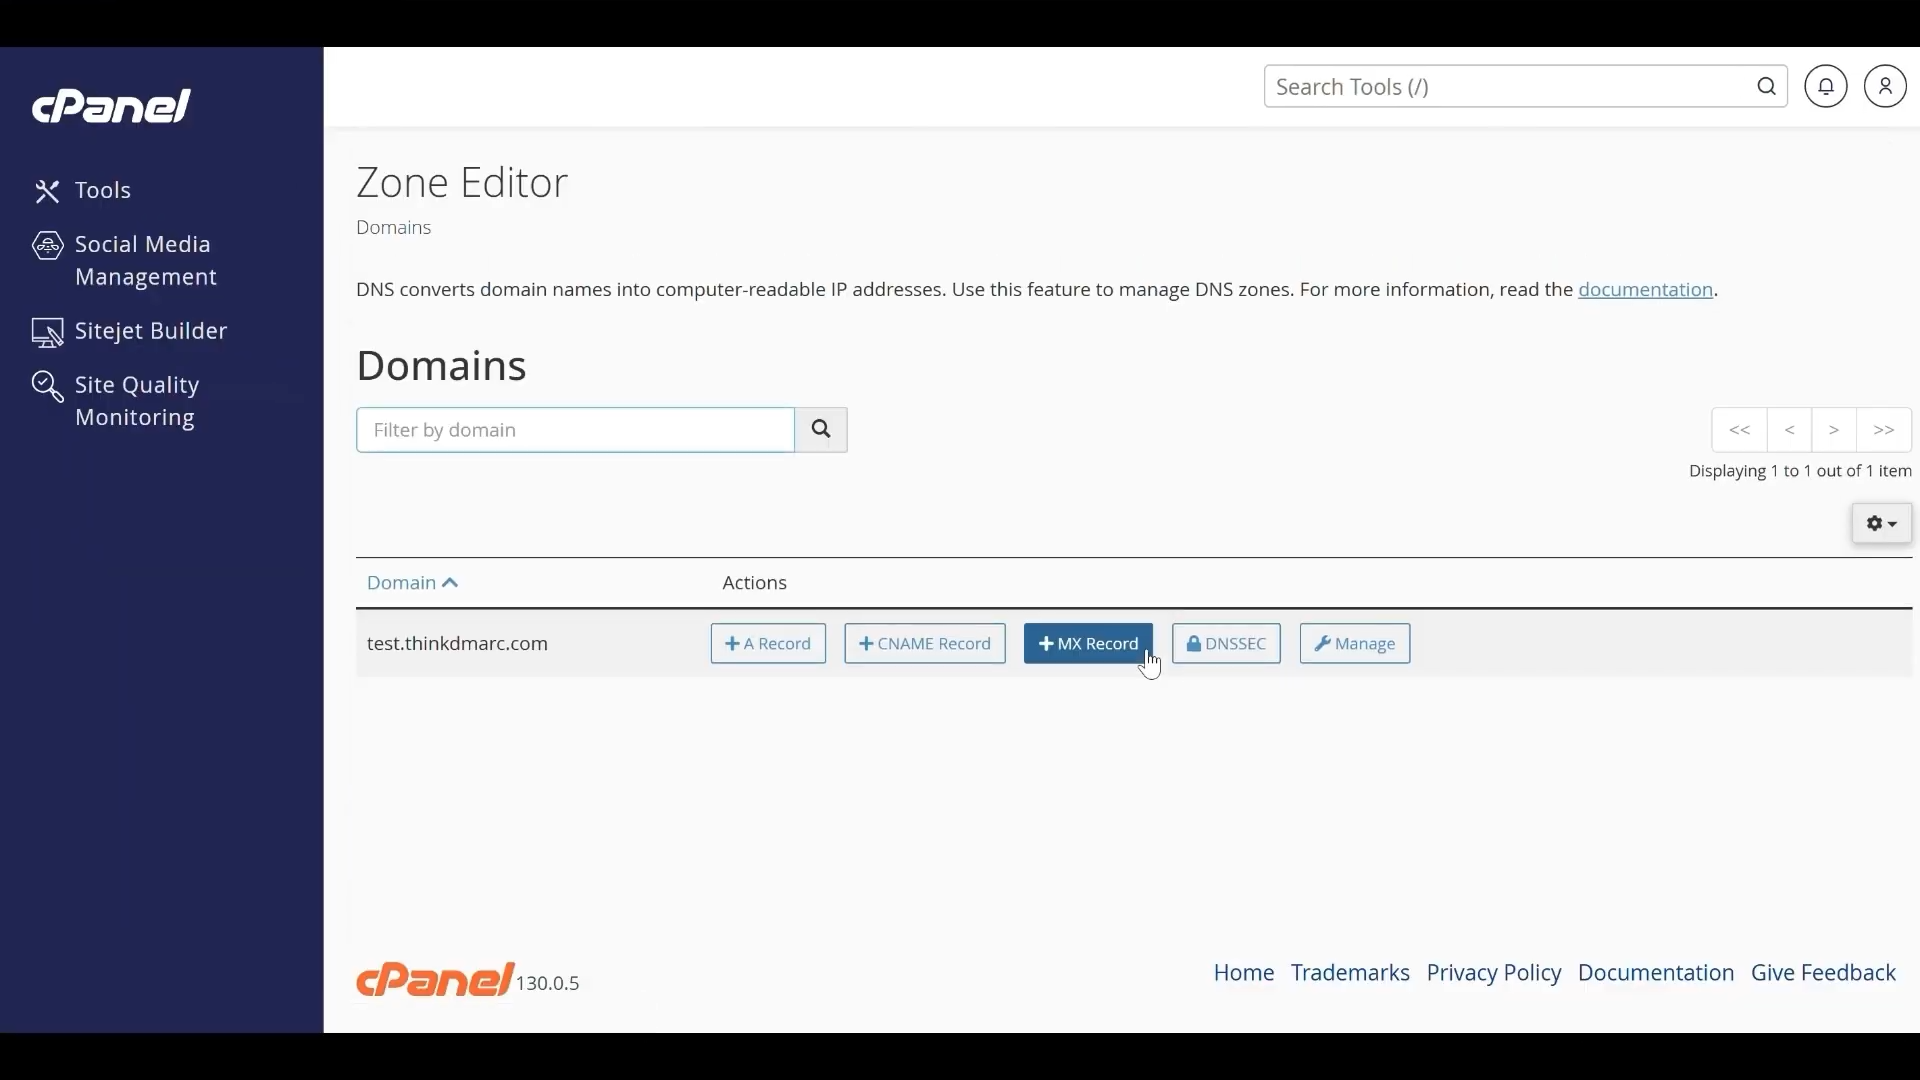This screenshot has height=1080, width=1920.
Task: Click the domain filter search icon
Action: 821,429
